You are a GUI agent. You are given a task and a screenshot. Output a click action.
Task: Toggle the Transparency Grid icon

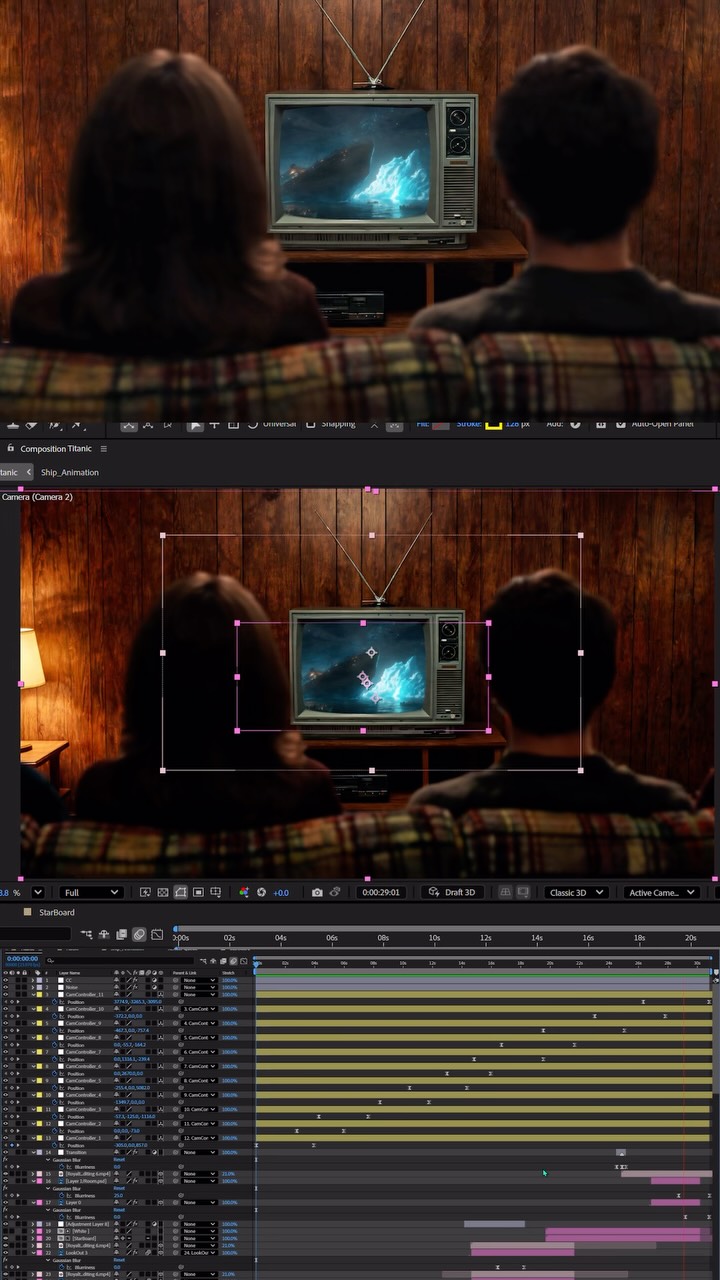pyautogui.click(x=162, y=892)
